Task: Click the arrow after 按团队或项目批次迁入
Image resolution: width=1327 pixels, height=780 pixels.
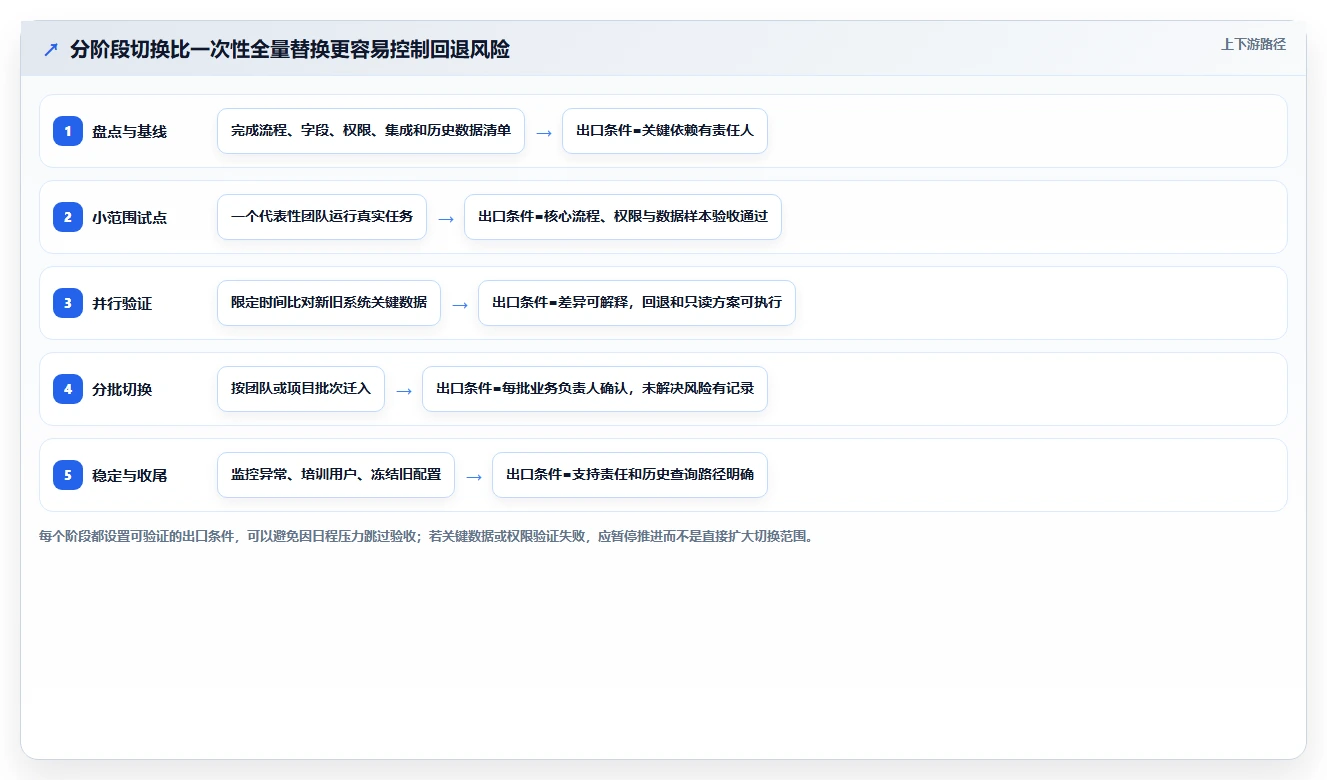Action: click(x=404, y=390)
